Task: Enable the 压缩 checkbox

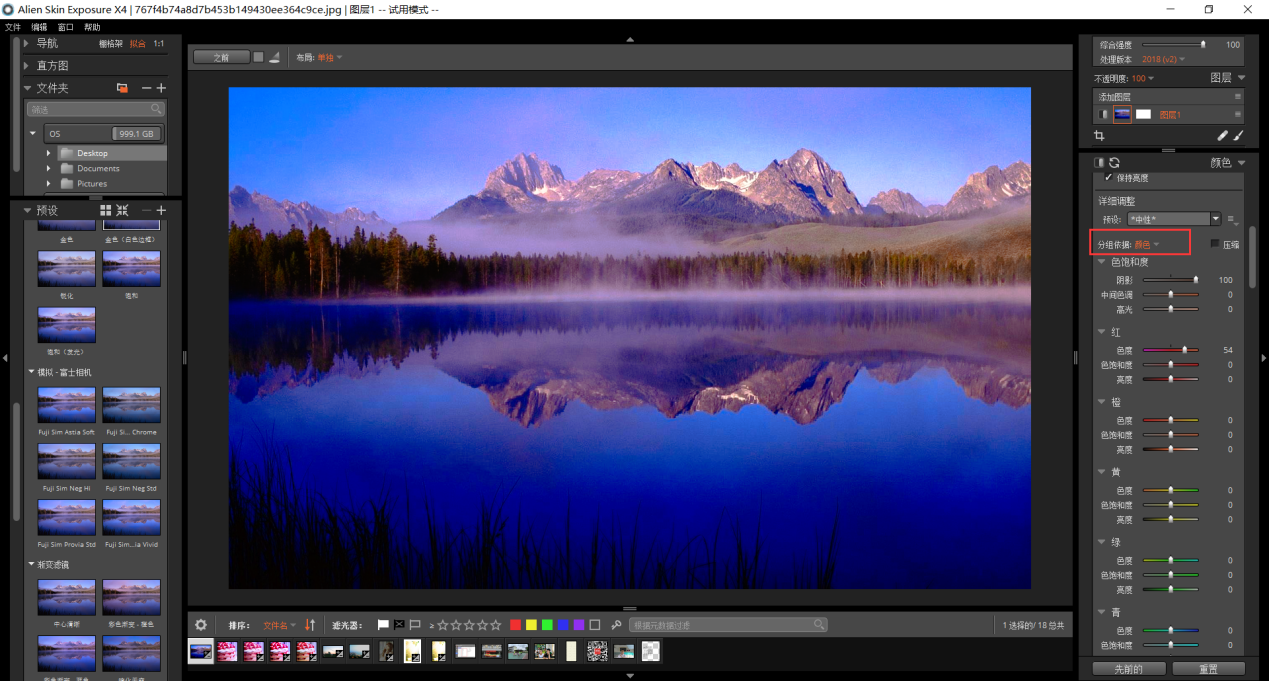Action: (1215, 244)
